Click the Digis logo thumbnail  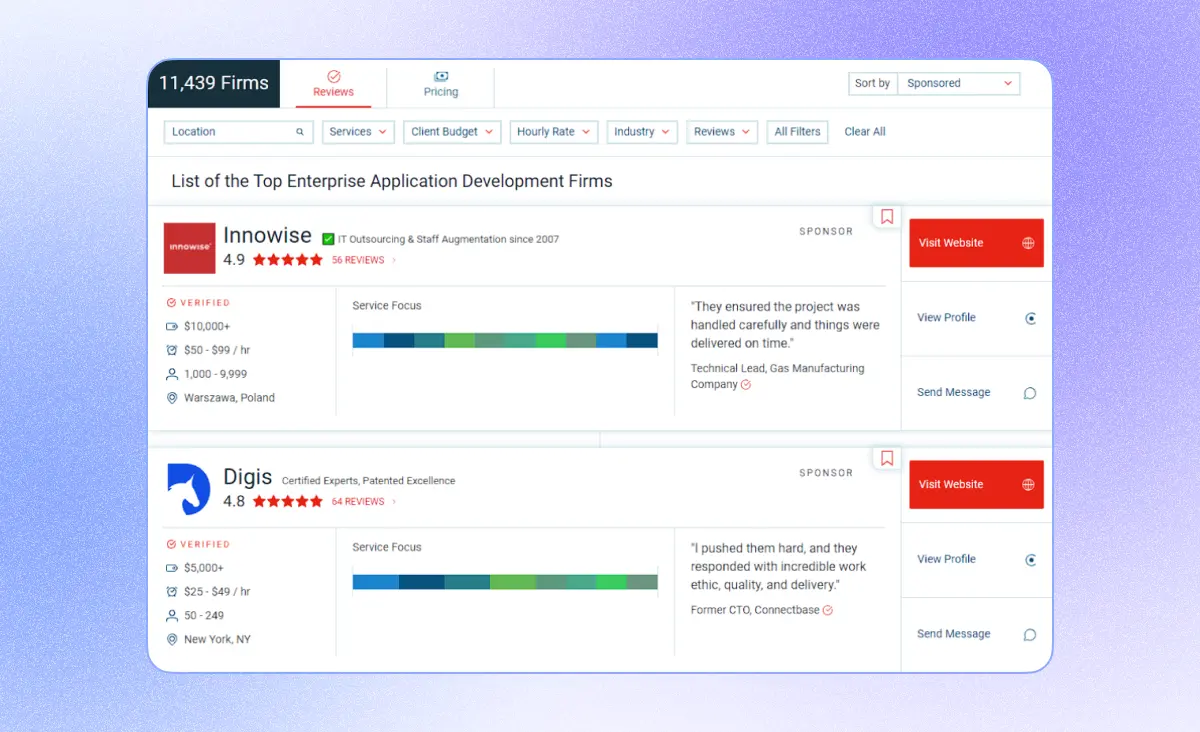click(188, 489)
